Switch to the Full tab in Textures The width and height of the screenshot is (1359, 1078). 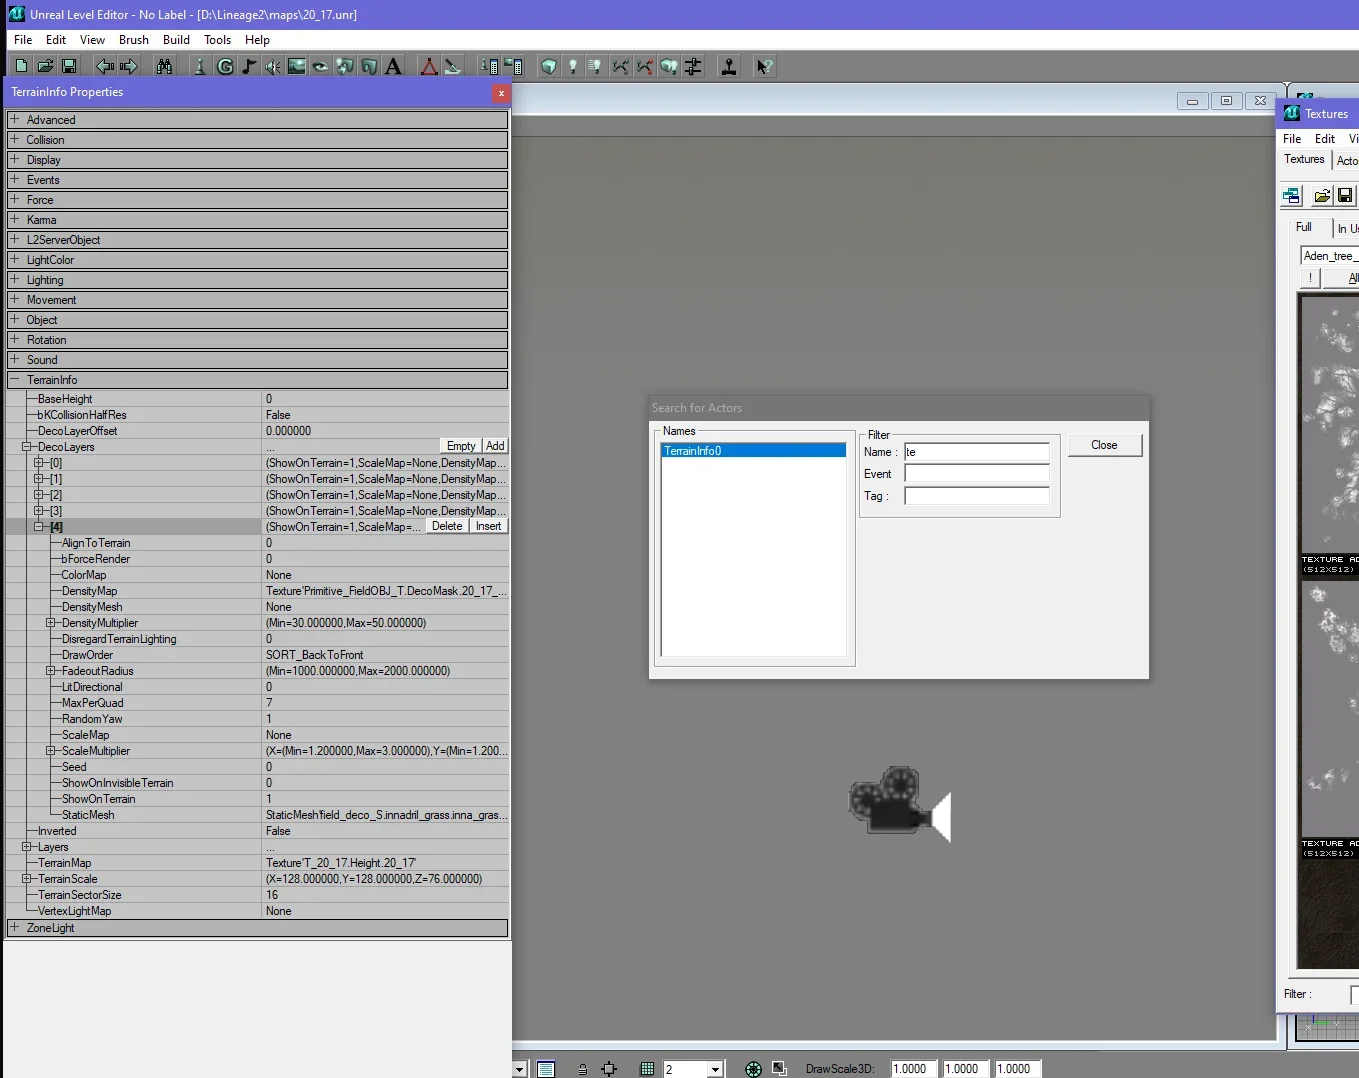tap(1304, 227)
